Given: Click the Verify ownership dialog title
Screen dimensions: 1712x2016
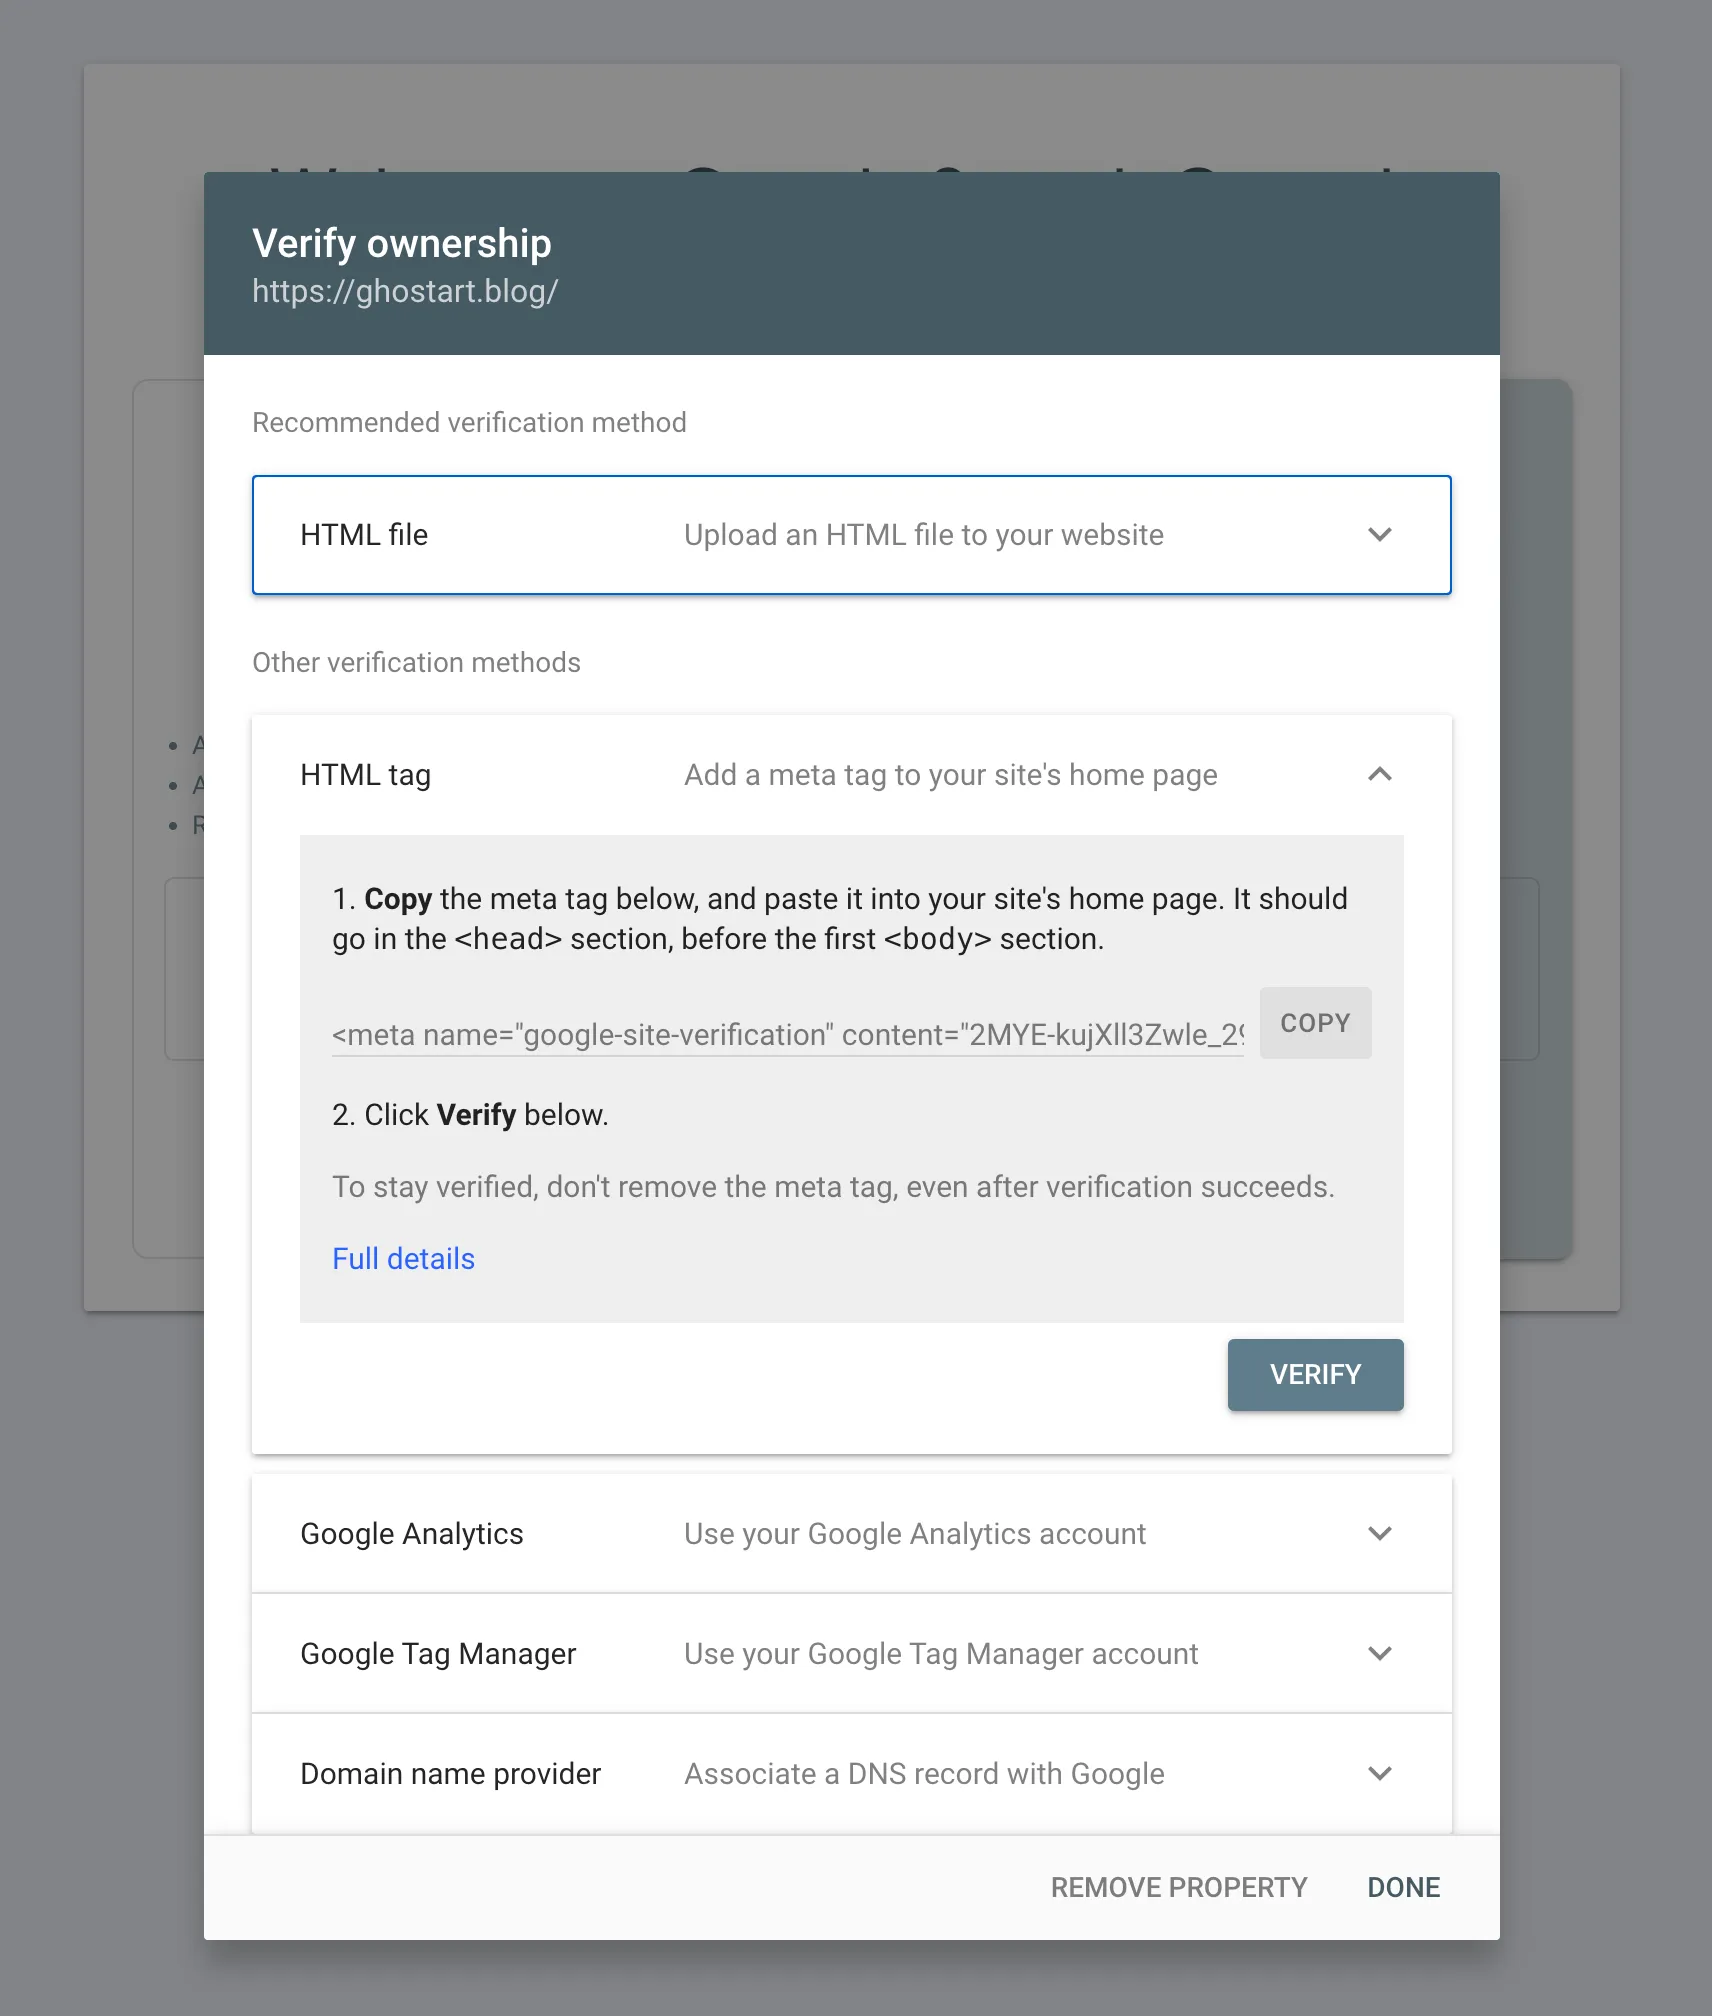Looking at the screenshot, I should click(402, 244).
